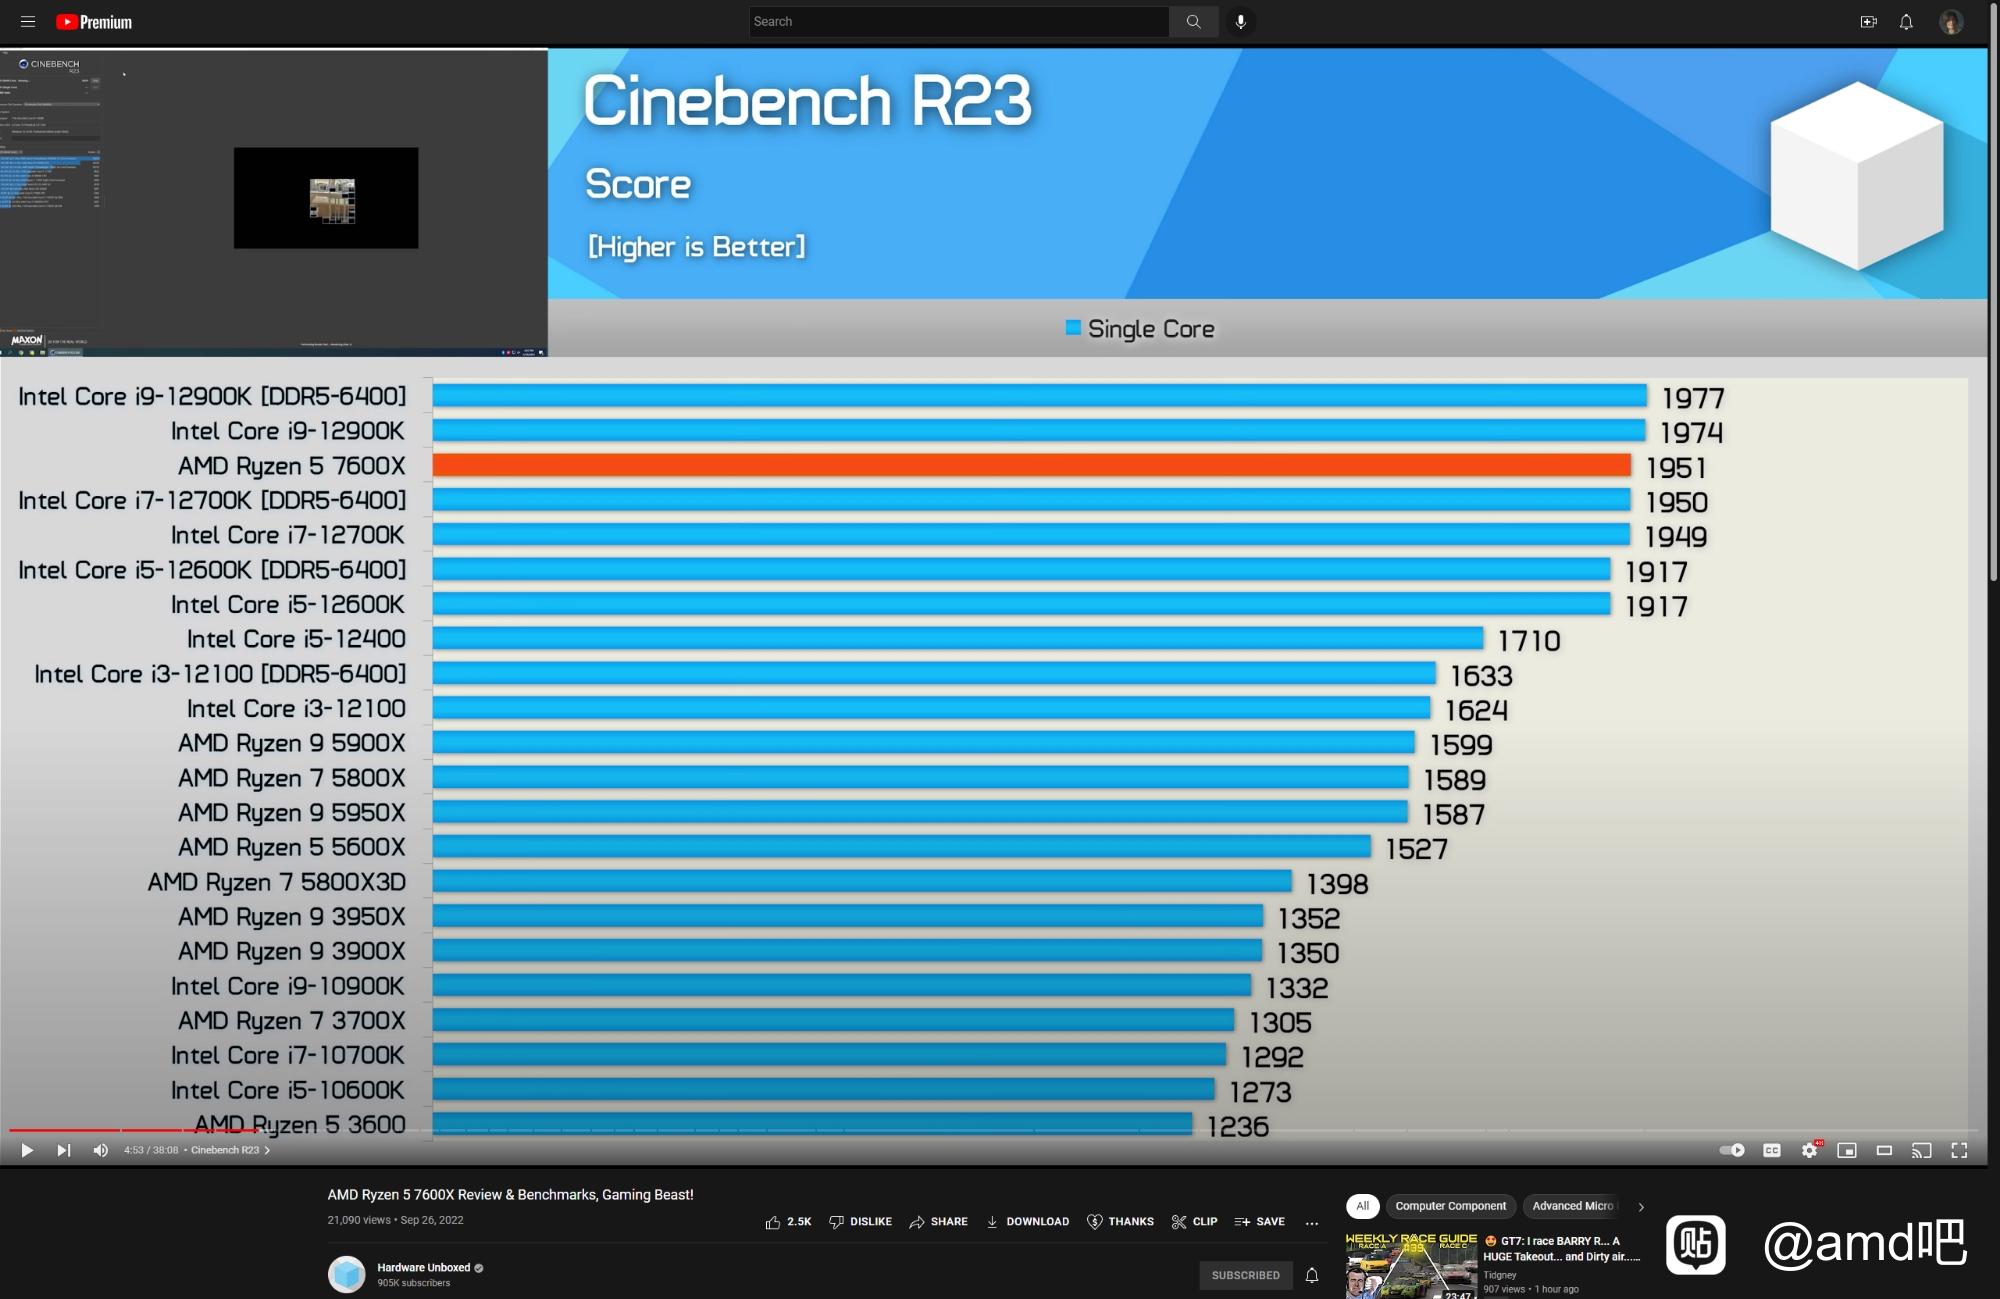Open the GT7 race guide video thumbnail
This screenshot has width=2000, height=1299.
[x=1410, y=1266]
